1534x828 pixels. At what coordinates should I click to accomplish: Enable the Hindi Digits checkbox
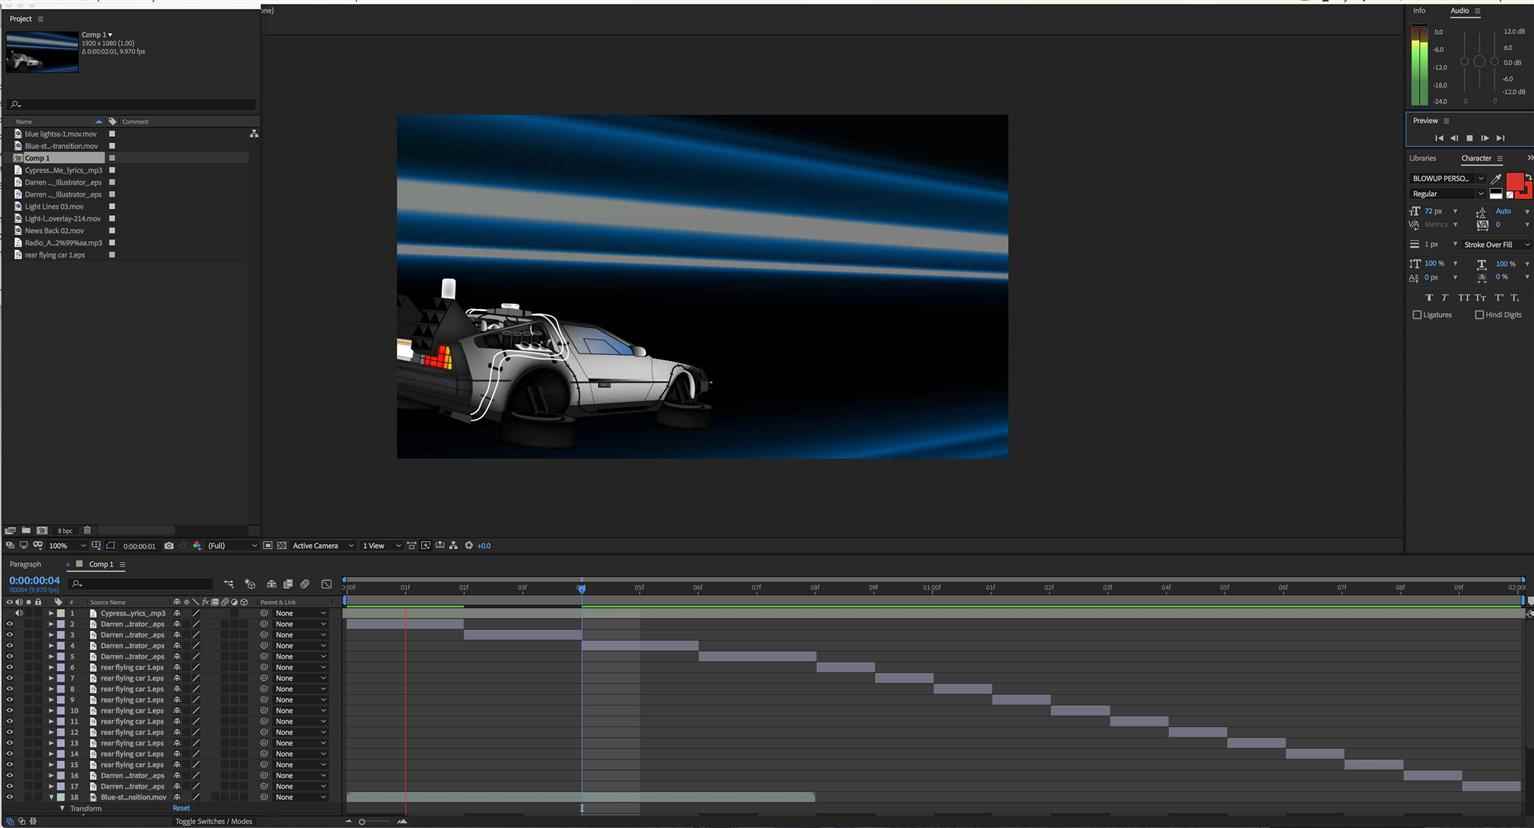[x=1479, y=315]
